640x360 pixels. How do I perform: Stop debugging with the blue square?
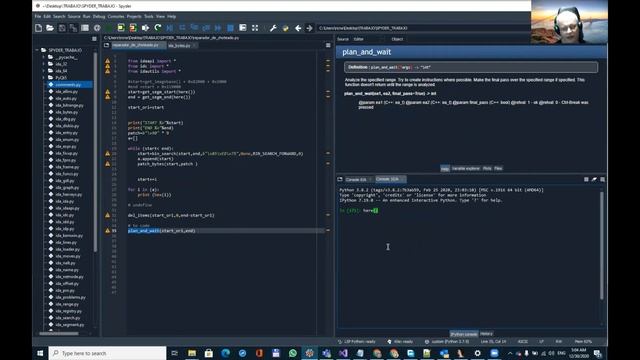[230, 28]
